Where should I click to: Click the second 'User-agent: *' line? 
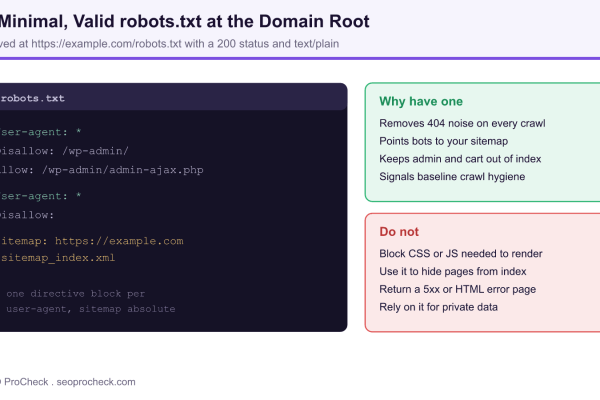pyautogui.click(x=41, y=196)
